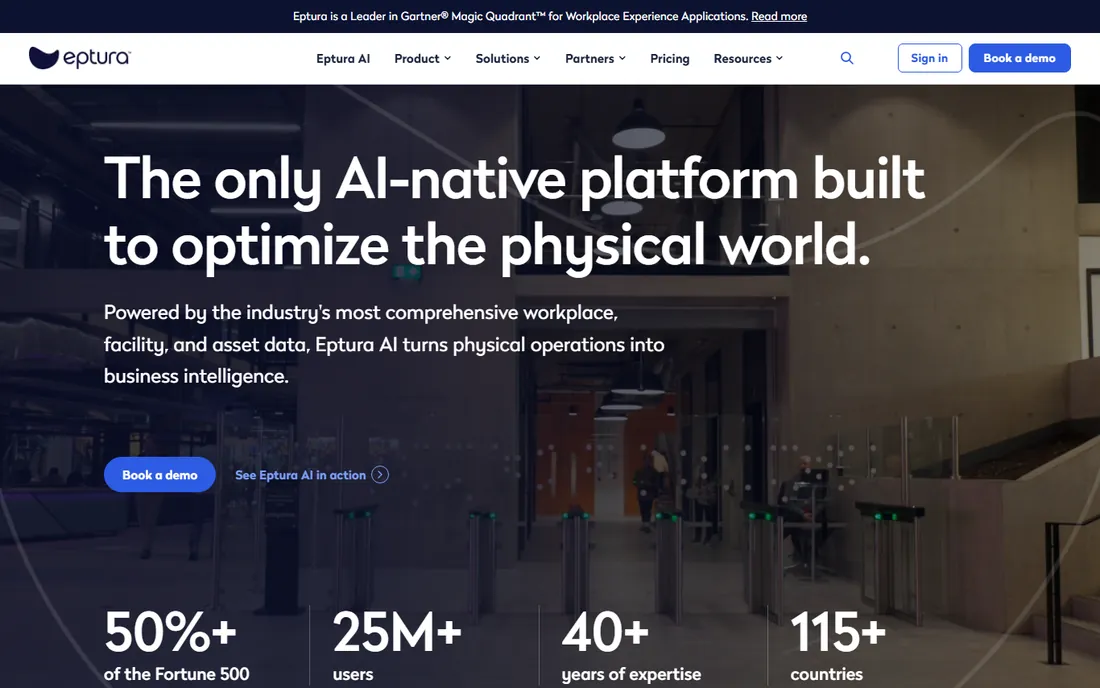The image size is (1100, 688).
Task: Open Read more link in top banner
Action: pos(779,16)
